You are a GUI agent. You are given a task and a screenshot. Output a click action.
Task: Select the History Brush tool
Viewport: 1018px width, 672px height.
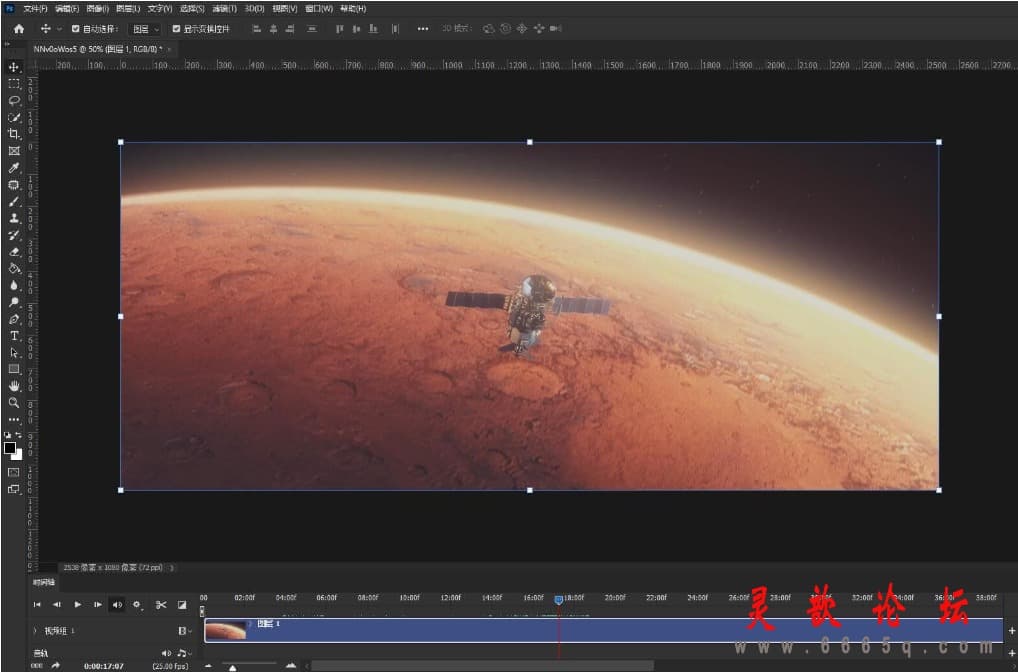(x=14, y=235)
